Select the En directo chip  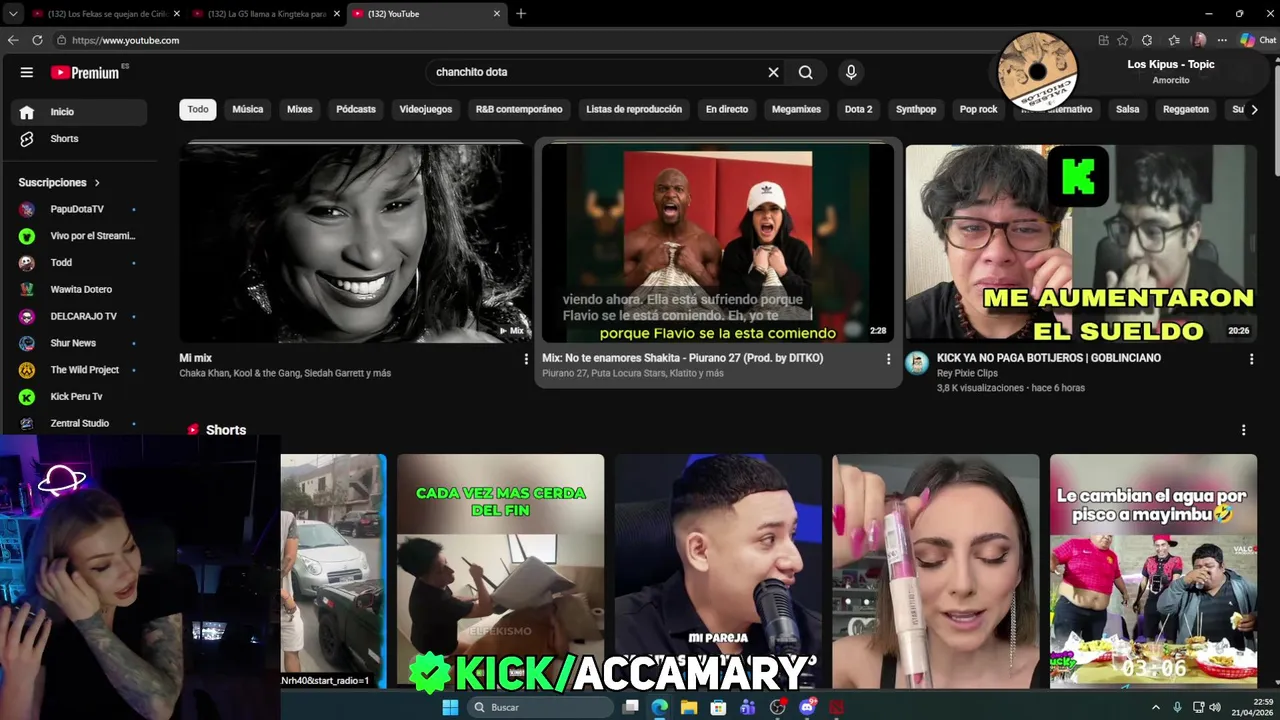coord(727,109)
